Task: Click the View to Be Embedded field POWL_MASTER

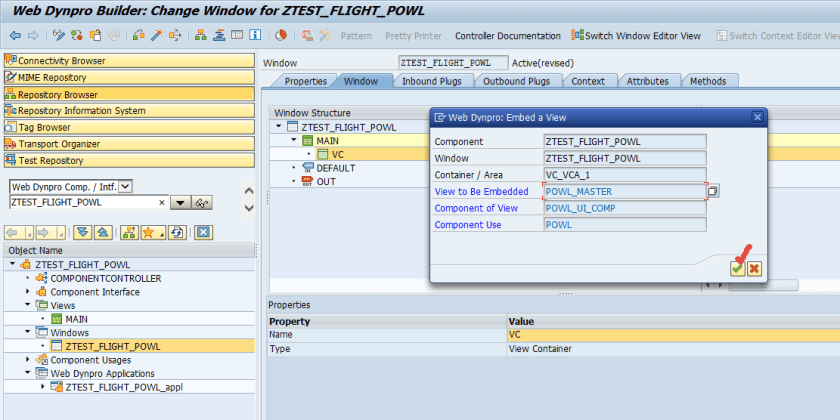Action: [x=625, y=191]
